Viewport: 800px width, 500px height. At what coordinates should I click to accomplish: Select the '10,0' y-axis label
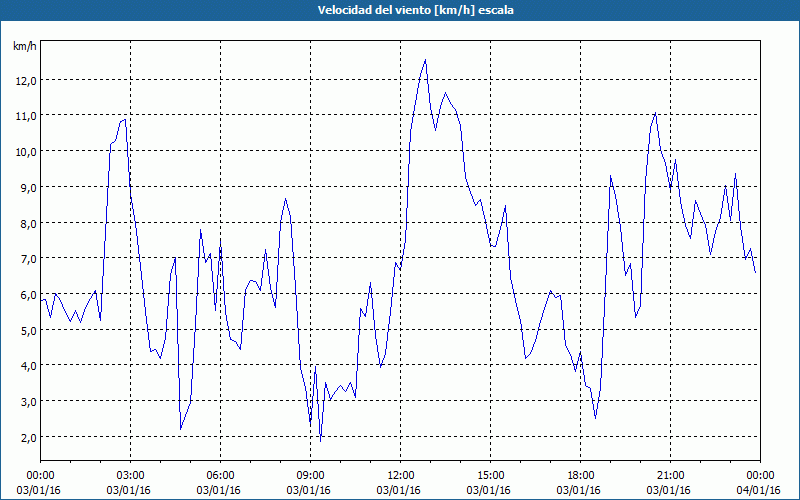[27, 152]
